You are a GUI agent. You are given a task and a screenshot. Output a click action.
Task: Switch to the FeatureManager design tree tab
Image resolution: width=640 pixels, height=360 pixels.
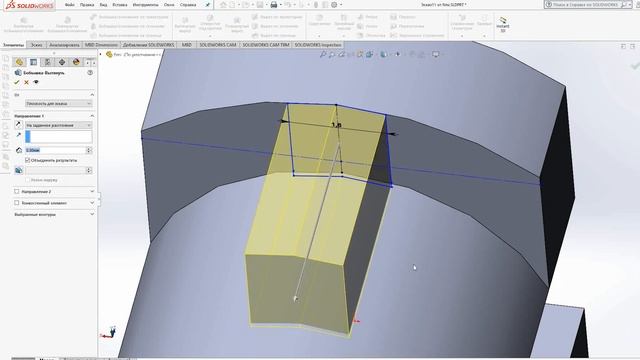(x=19, y=62)
